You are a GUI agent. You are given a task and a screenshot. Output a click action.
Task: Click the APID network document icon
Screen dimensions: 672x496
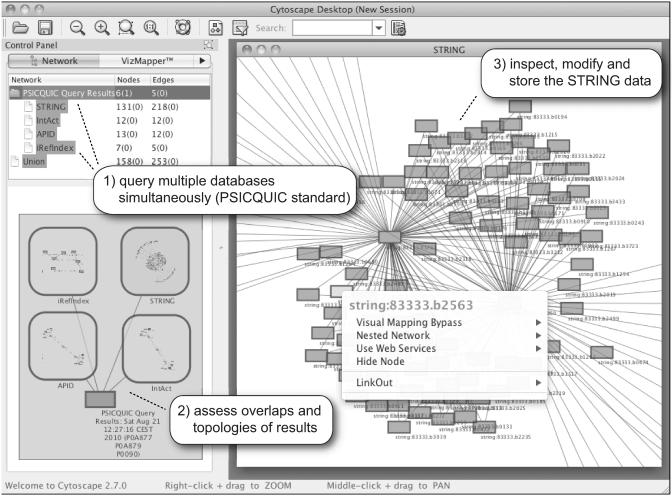pyautogui.click(x=28, y=134)
